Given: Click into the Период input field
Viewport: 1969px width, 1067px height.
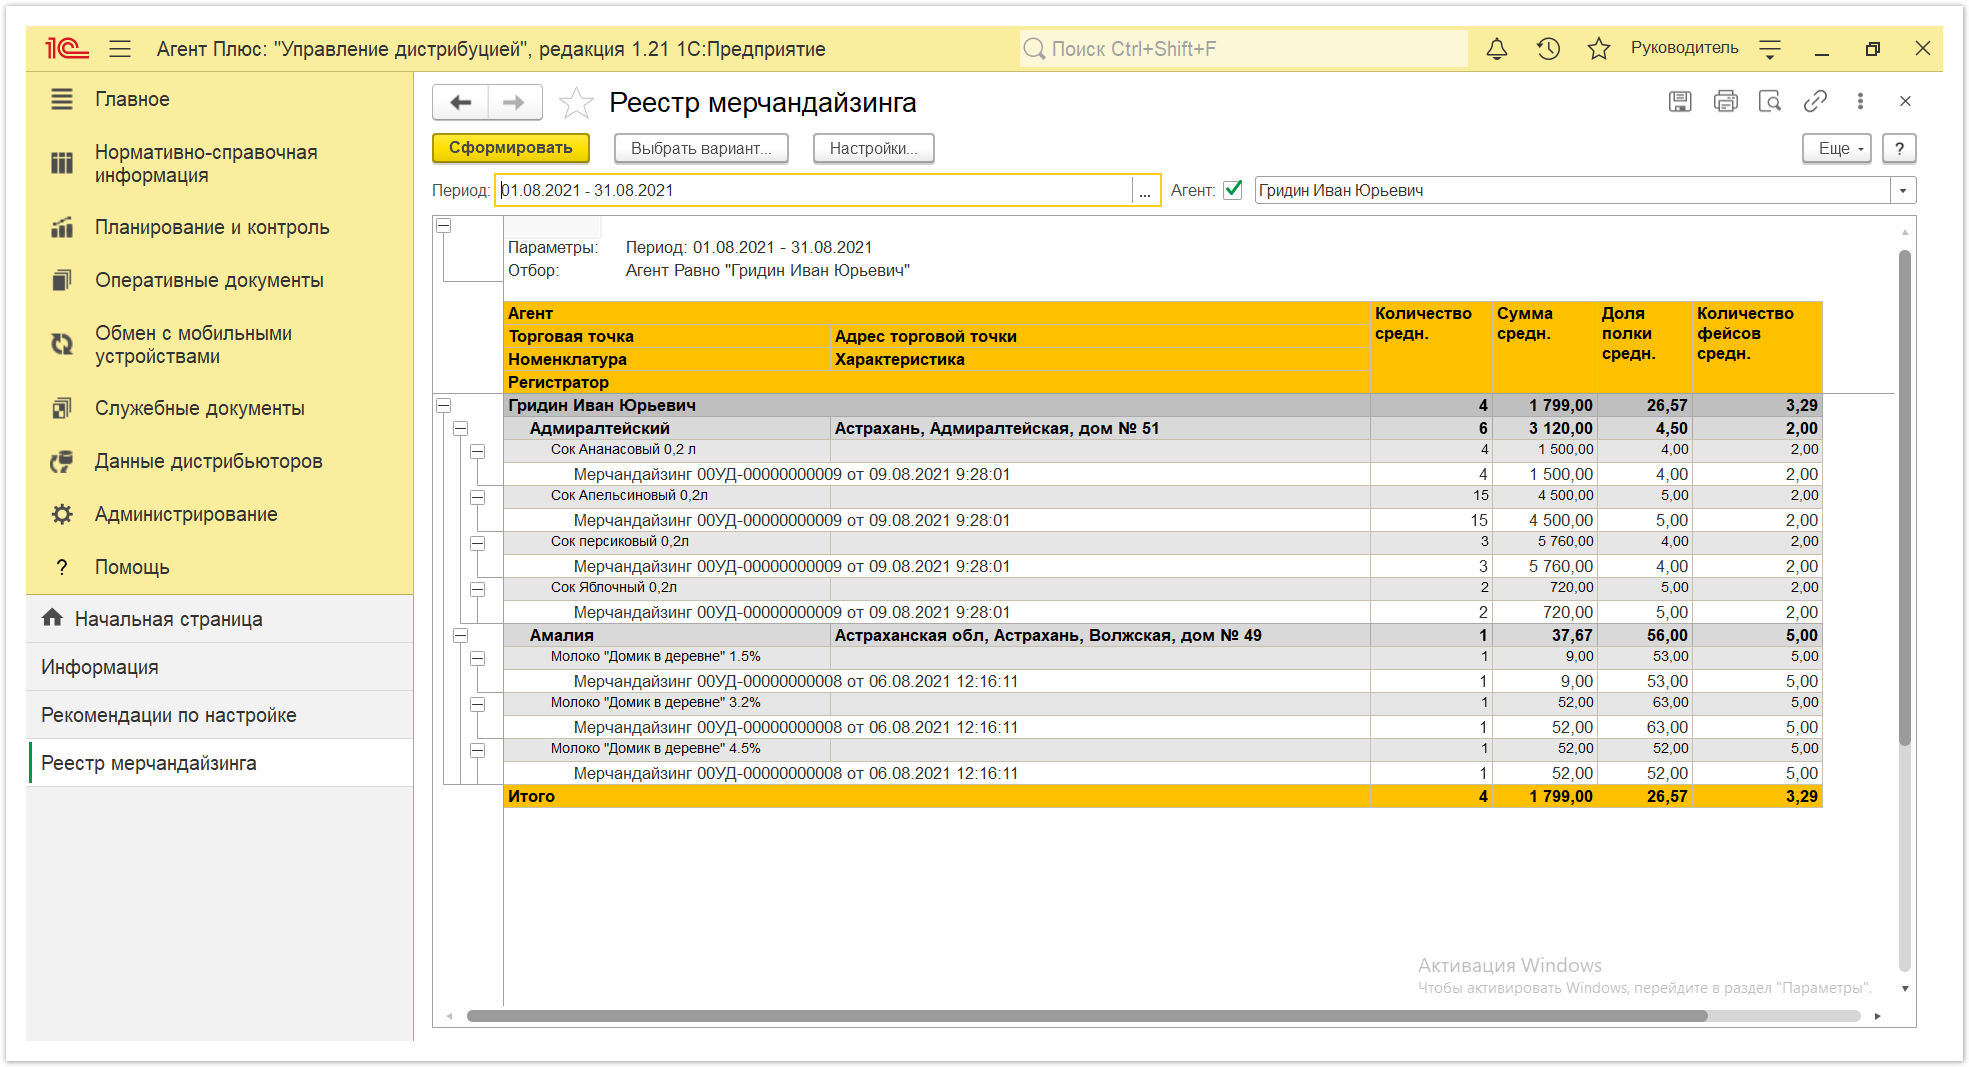Looking at the screenshot, I should 813,190.
